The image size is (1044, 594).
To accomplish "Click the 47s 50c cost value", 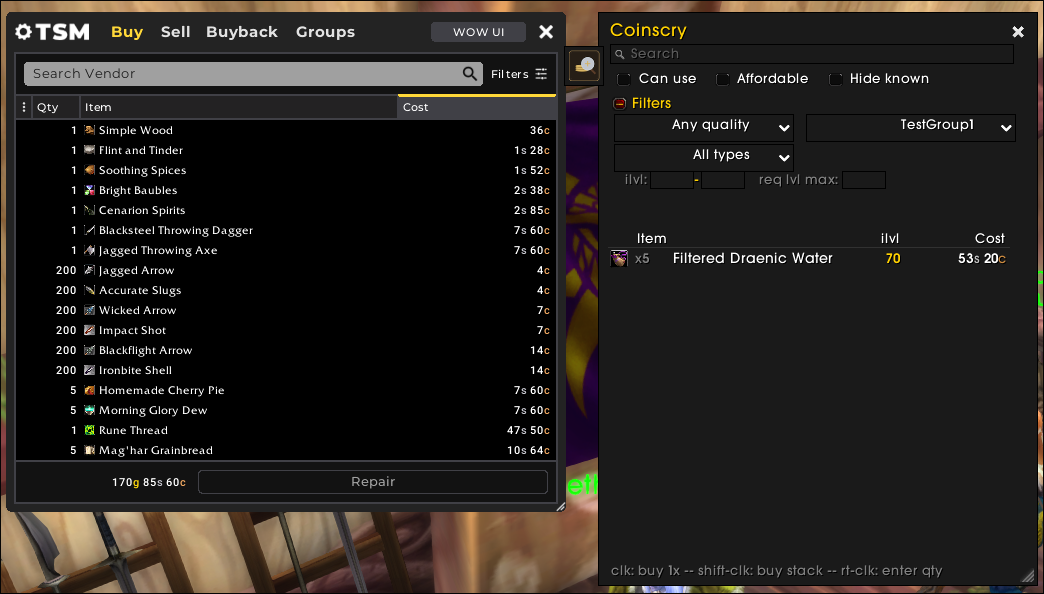I will click(528, 430).
